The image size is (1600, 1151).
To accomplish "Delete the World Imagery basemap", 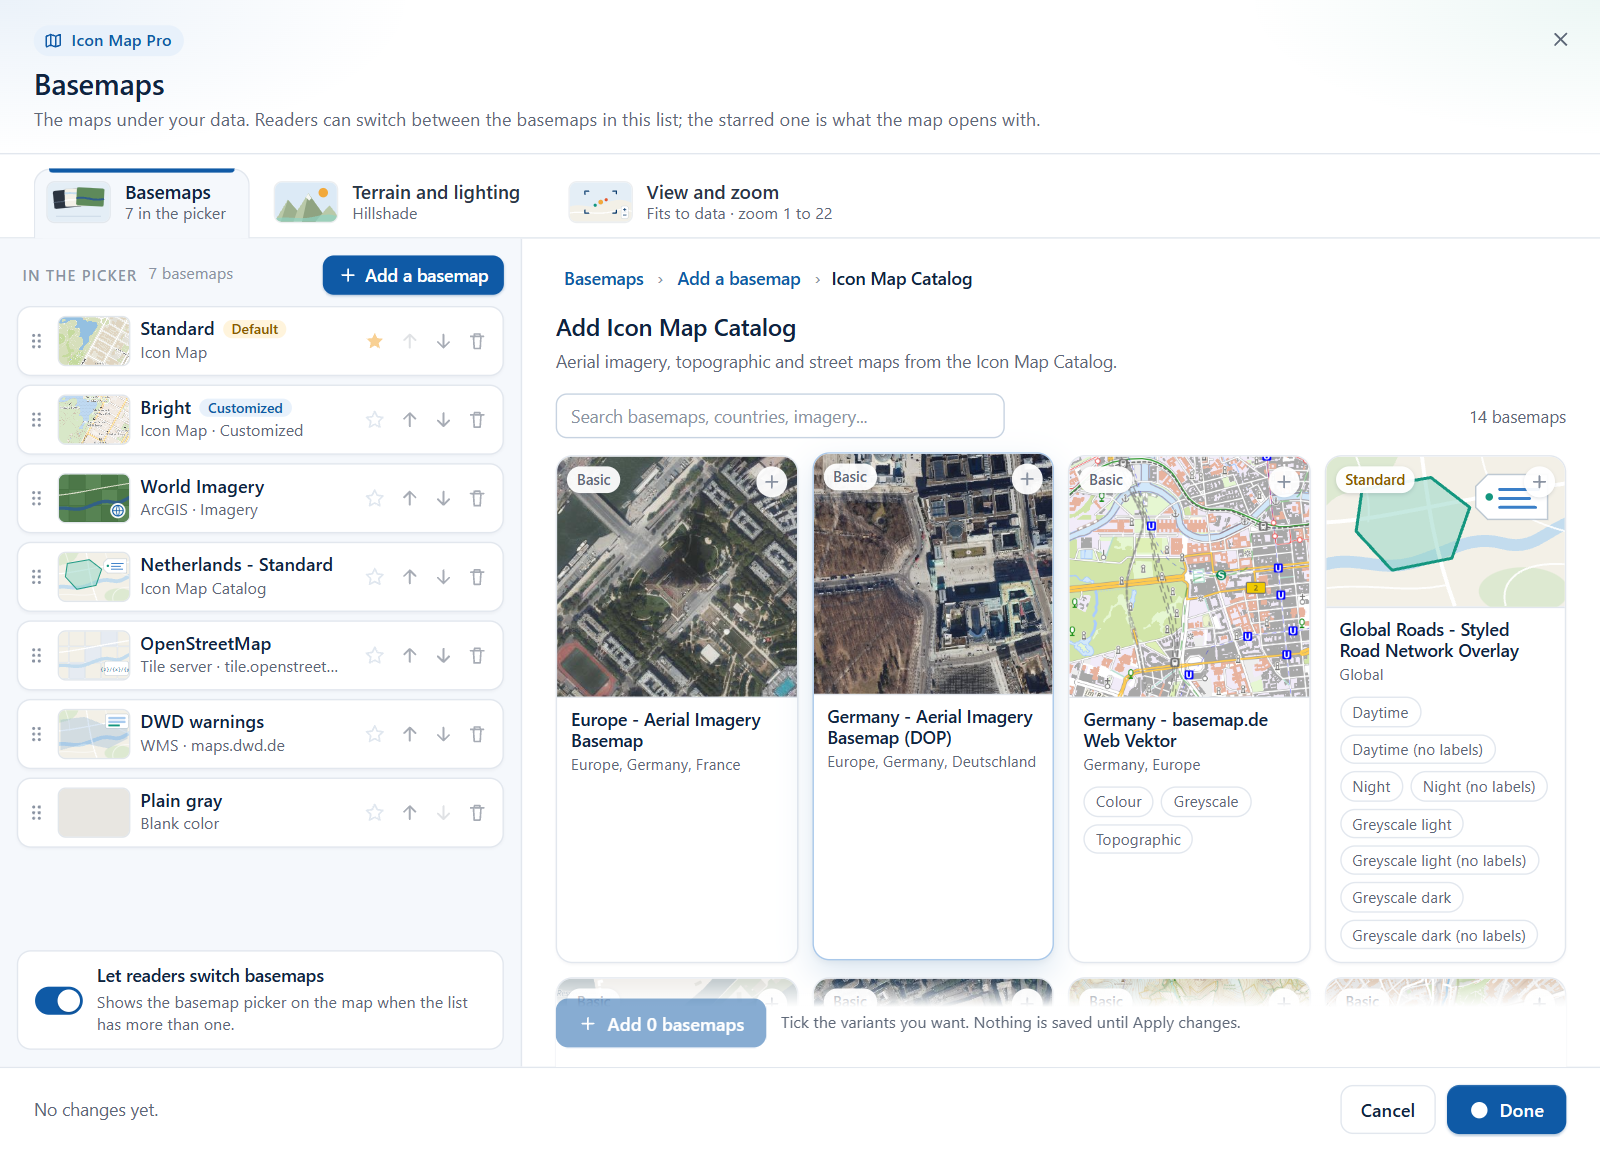I will 477,498.
